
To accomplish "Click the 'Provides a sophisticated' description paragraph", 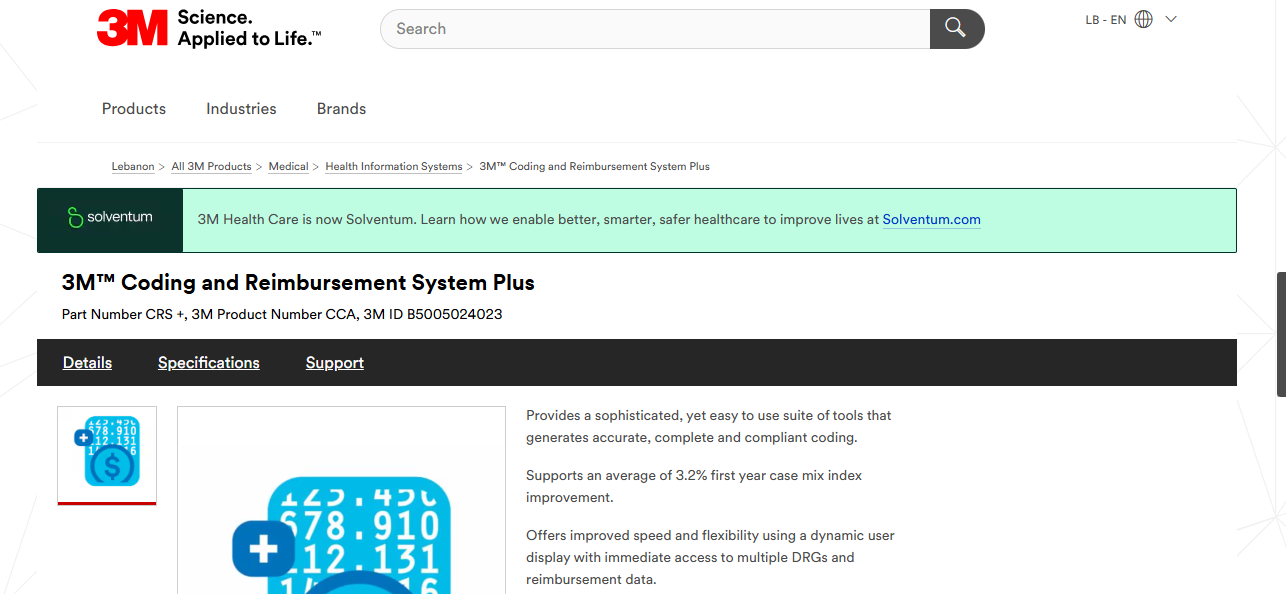I will 709,426.
